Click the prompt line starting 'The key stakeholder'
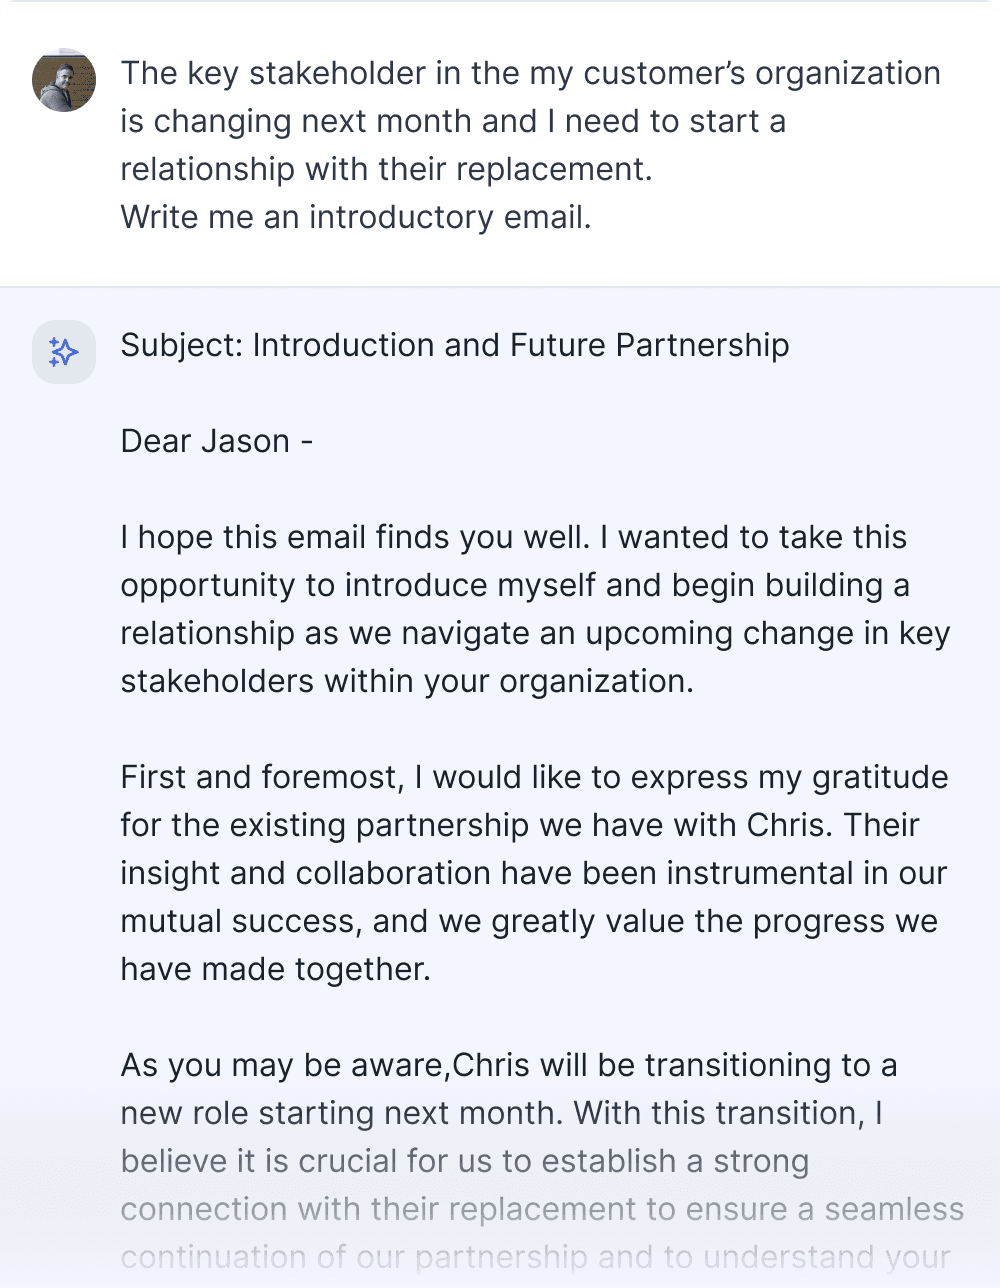The height and width of the screenshot is (1288, 1000). click(531, 74)
